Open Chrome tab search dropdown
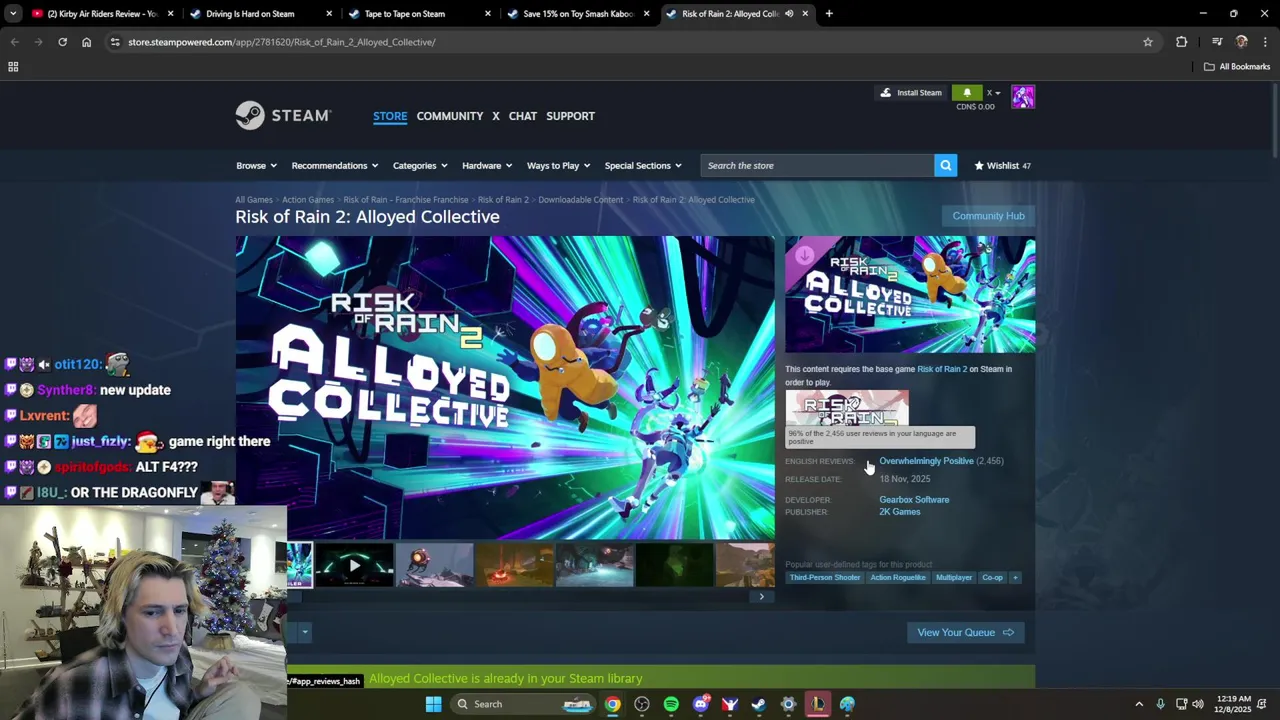 (x=13, y=14)
